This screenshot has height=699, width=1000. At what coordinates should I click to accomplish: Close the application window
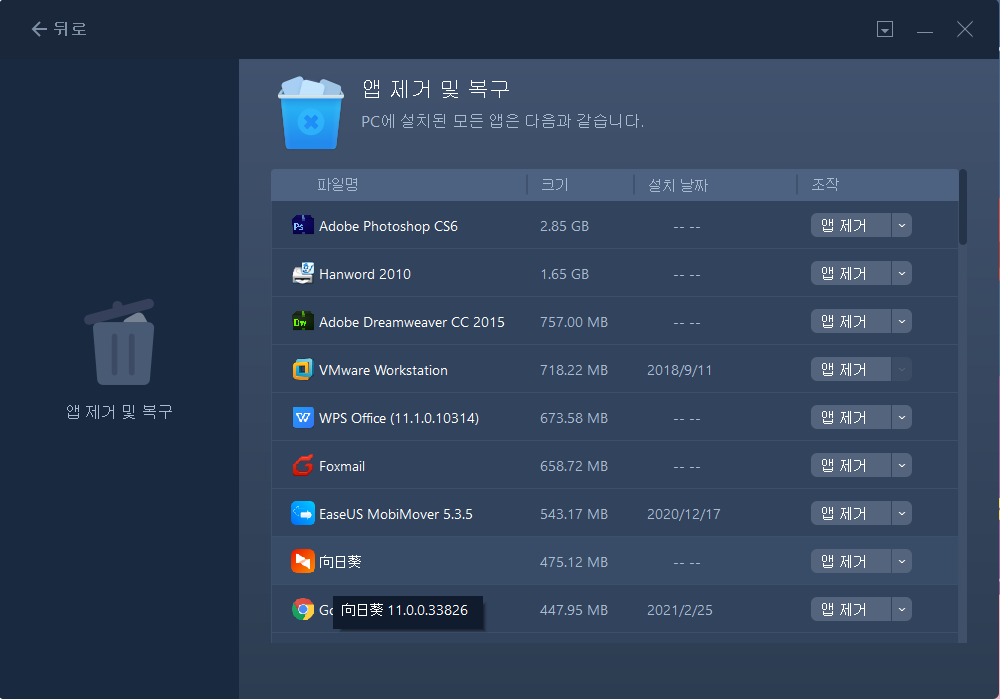point(964,29)
